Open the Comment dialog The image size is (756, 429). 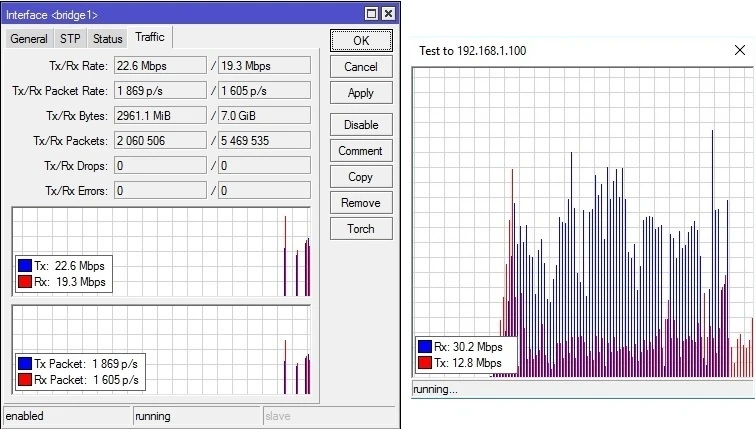(x=361, y=151)
